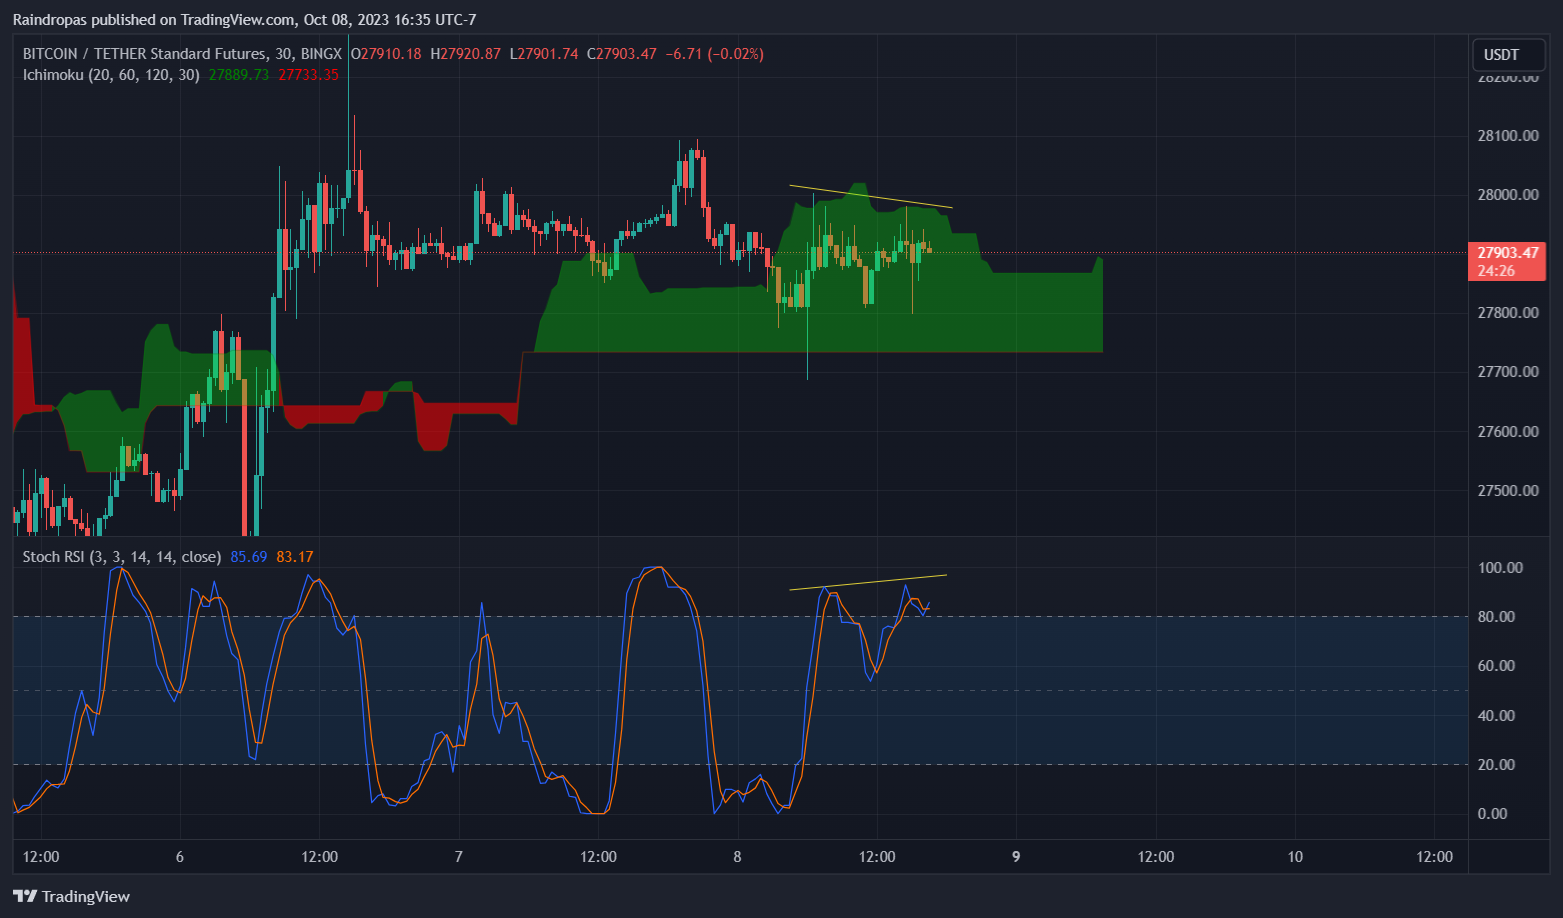Click the 28000.00 price scale label
1563x918 pixels.
click(1508, 194)
